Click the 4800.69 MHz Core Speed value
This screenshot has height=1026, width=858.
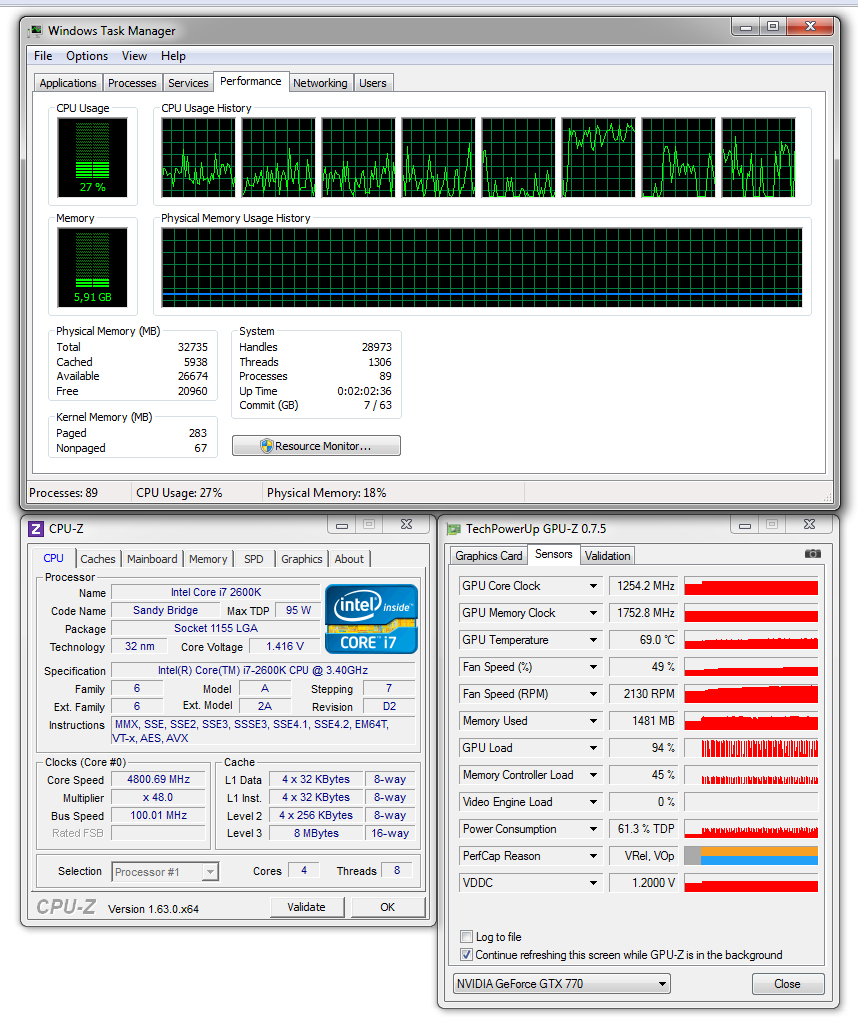158,779
